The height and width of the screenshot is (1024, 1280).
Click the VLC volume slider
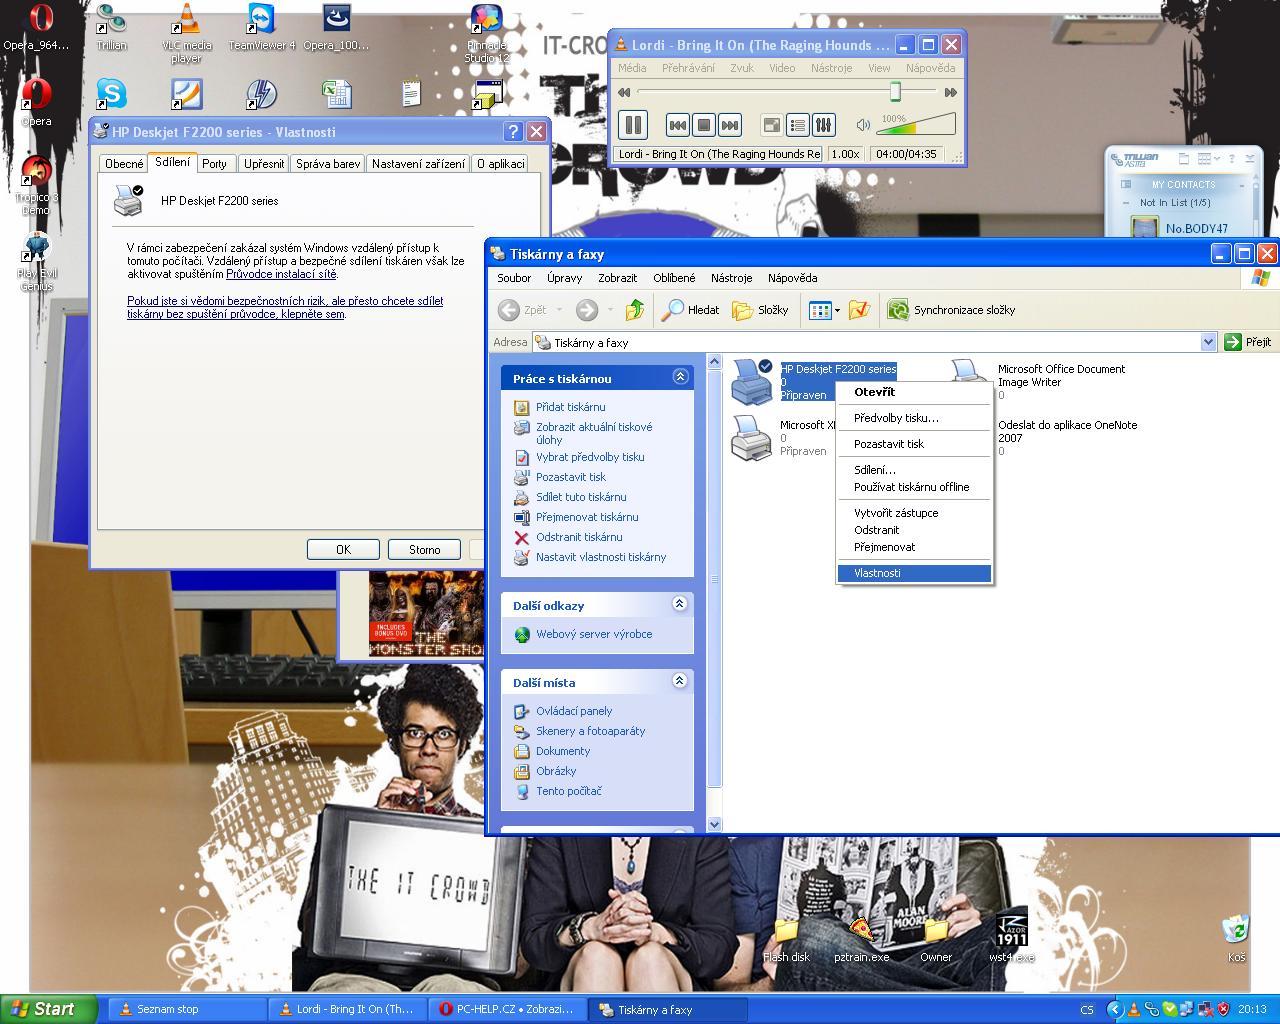coord(915,125)
